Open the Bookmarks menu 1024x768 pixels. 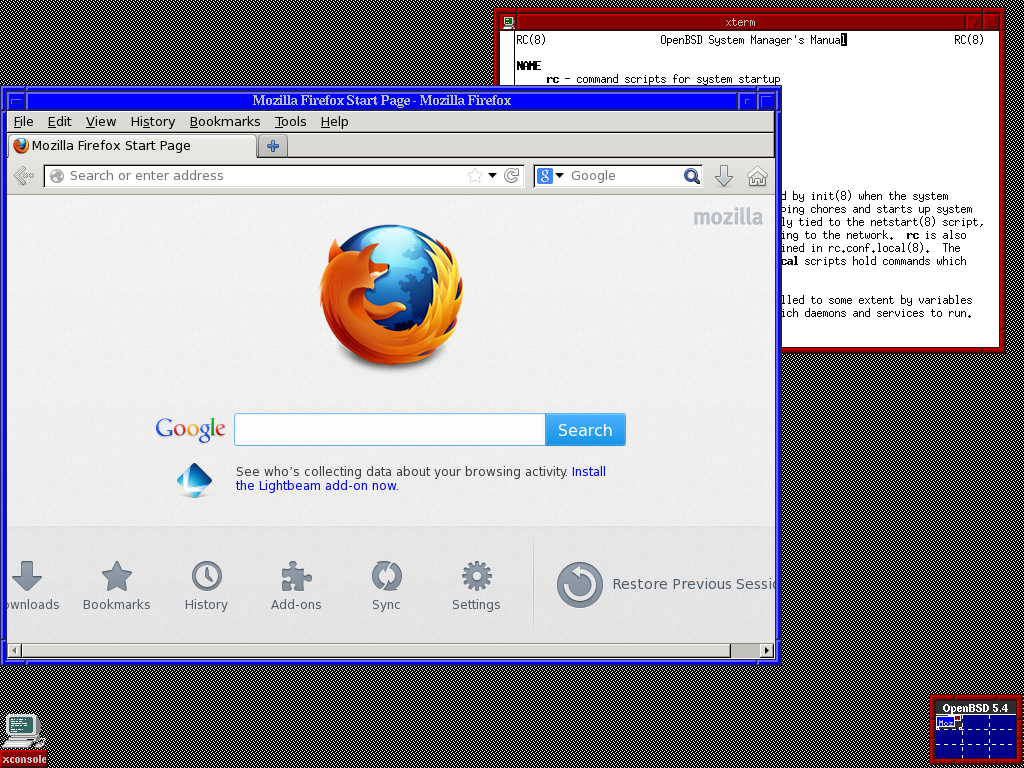(x=225, y=121)
